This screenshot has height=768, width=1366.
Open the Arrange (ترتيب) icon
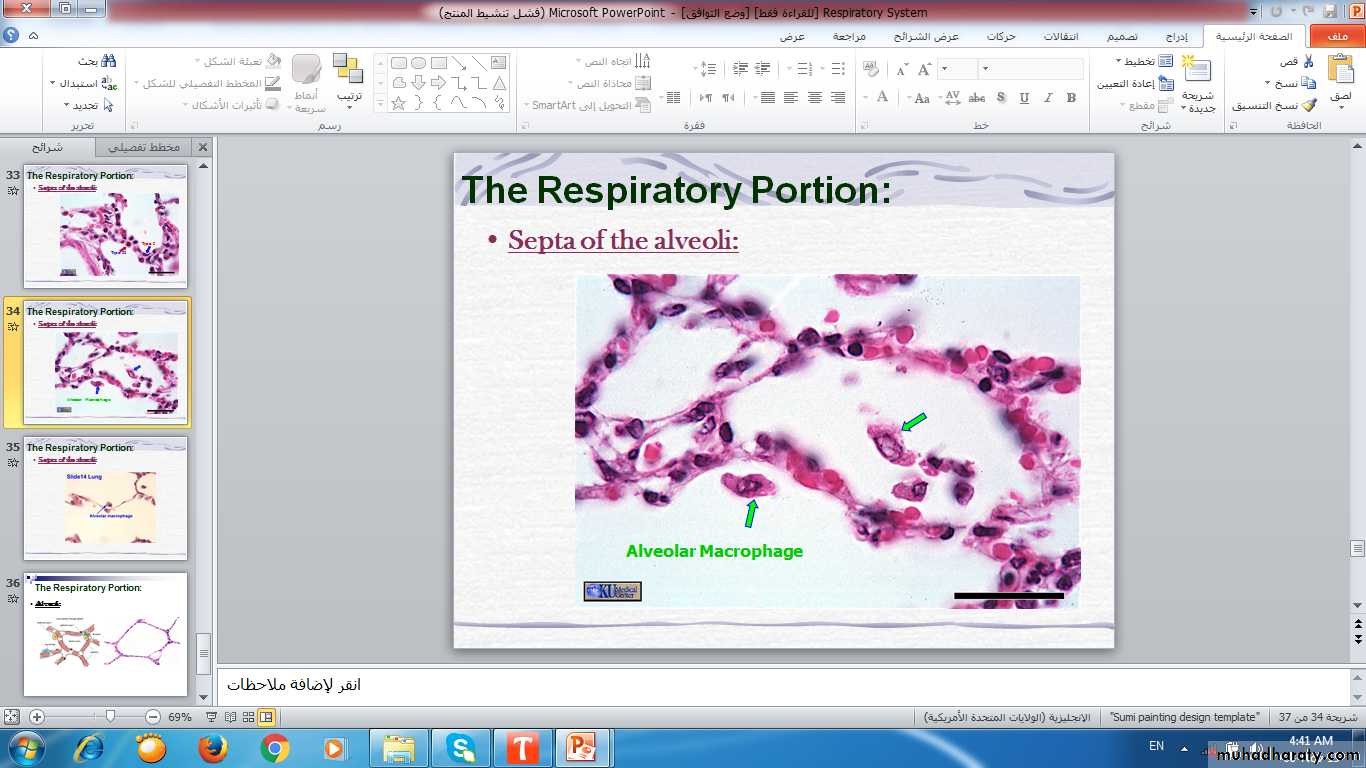348,70
